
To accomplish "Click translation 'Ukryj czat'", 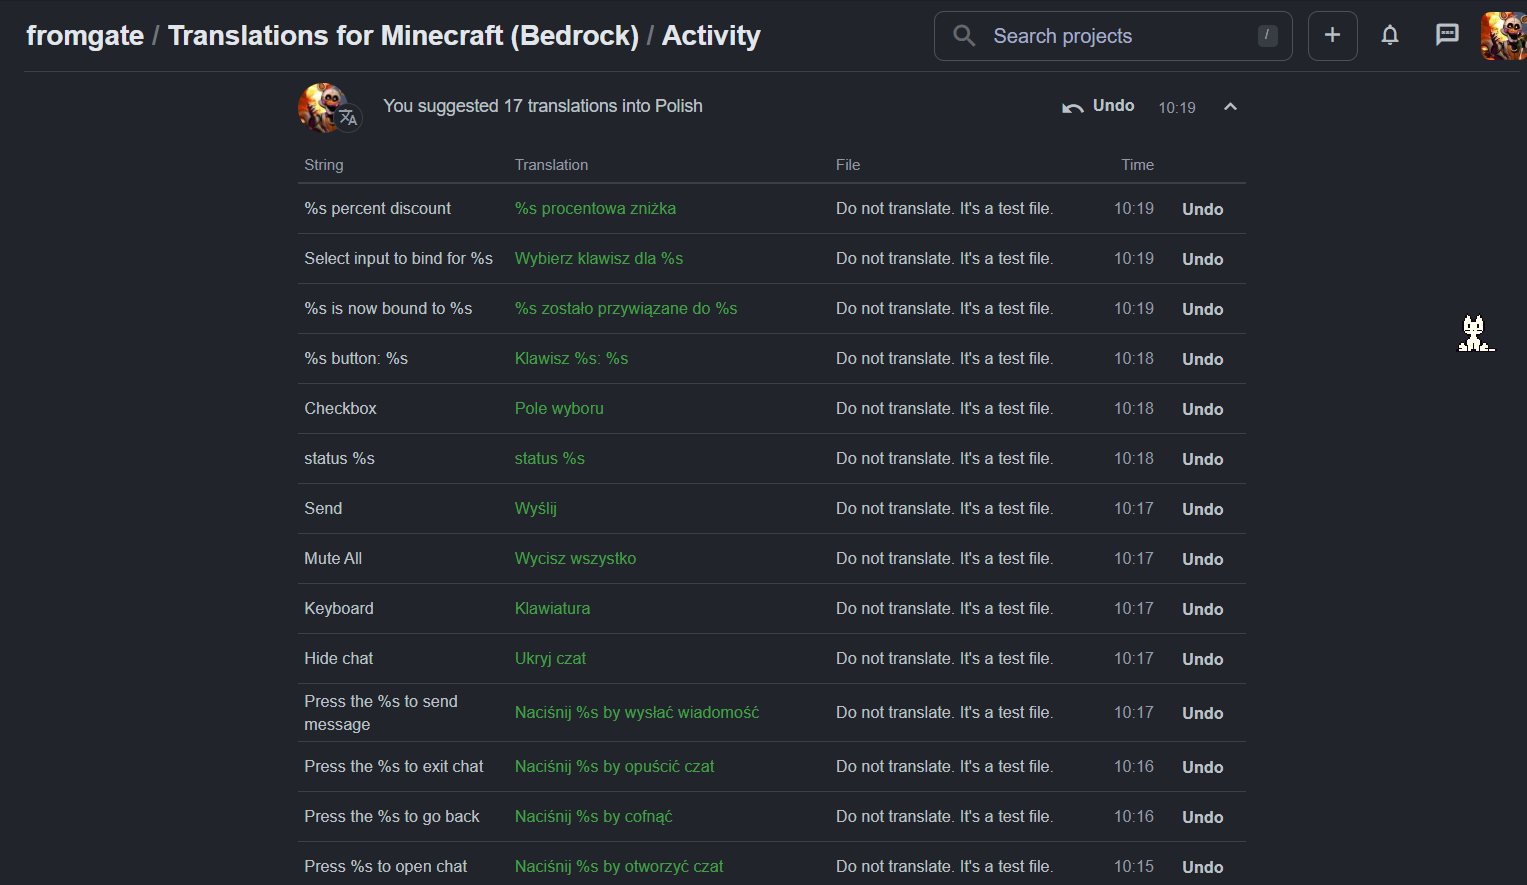I will pos(550,658).
